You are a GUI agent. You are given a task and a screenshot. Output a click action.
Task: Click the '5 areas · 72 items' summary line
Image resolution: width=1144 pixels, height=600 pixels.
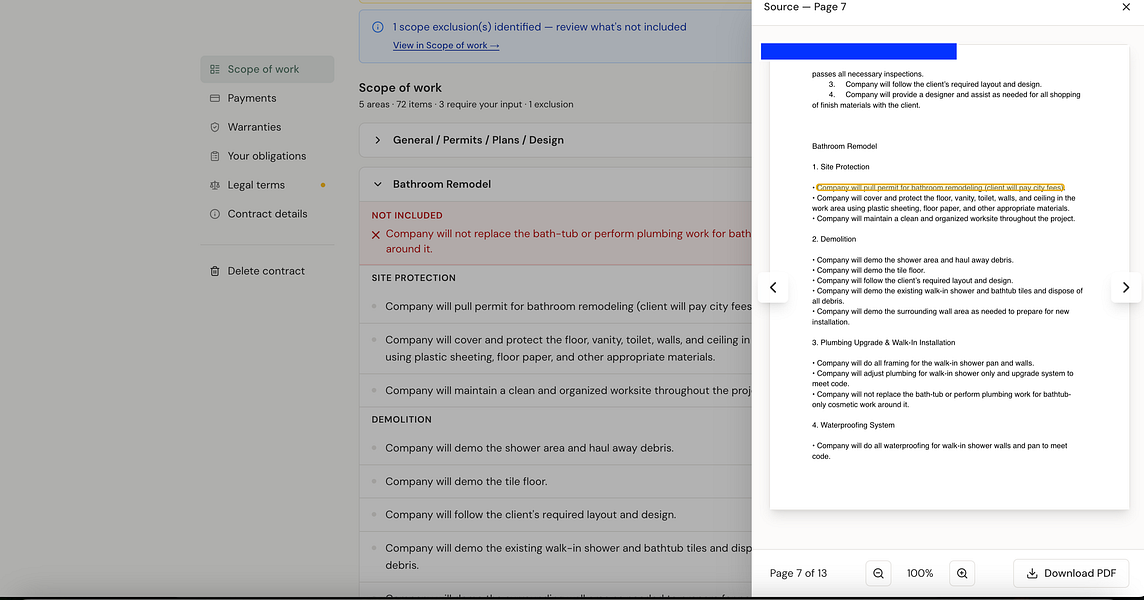pyautogui.click(x=465, y=104)
